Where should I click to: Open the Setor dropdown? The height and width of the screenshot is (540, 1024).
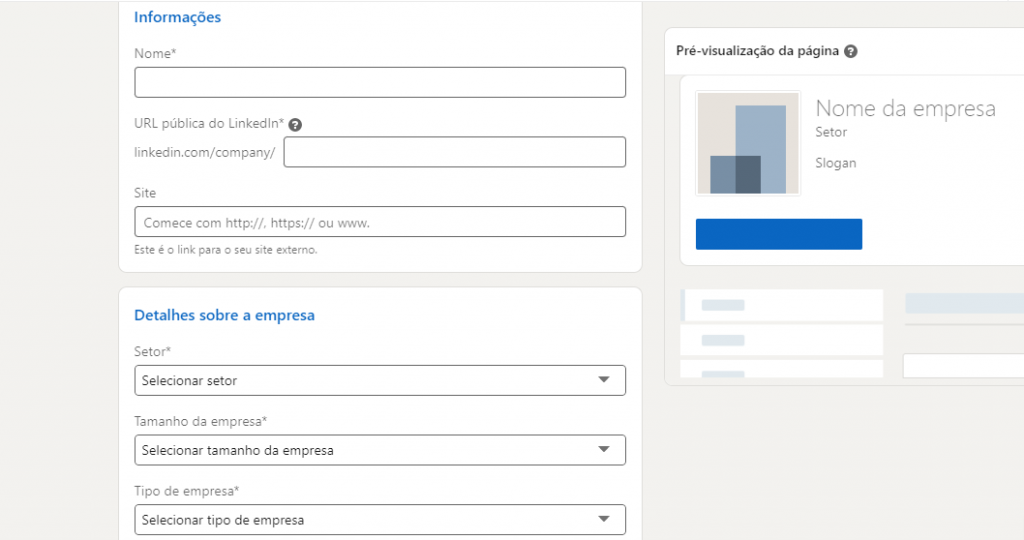pos(380,380)
